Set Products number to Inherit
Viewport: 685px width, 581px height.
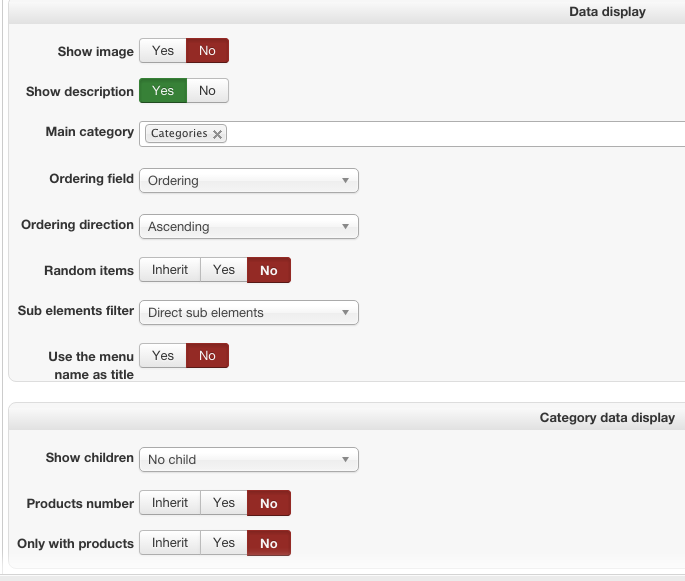pyautogui.click(x=170, y=503)
